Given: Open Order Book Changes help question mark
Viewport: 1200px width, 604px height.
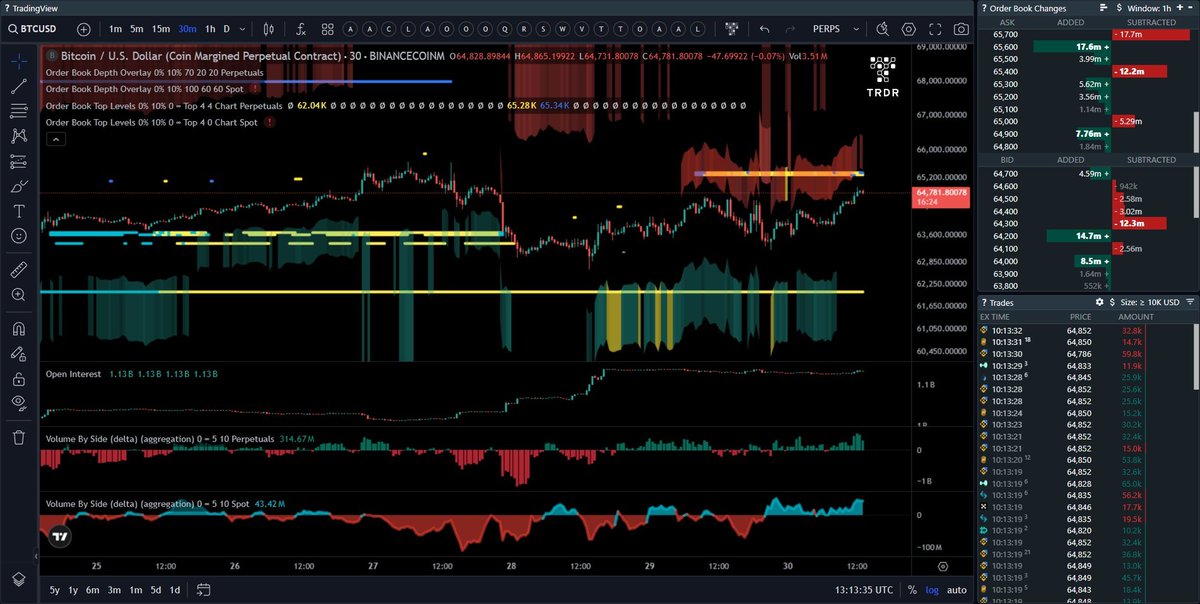Looking at the screenshot, I should pyautogui.click(x=985, y=8).
